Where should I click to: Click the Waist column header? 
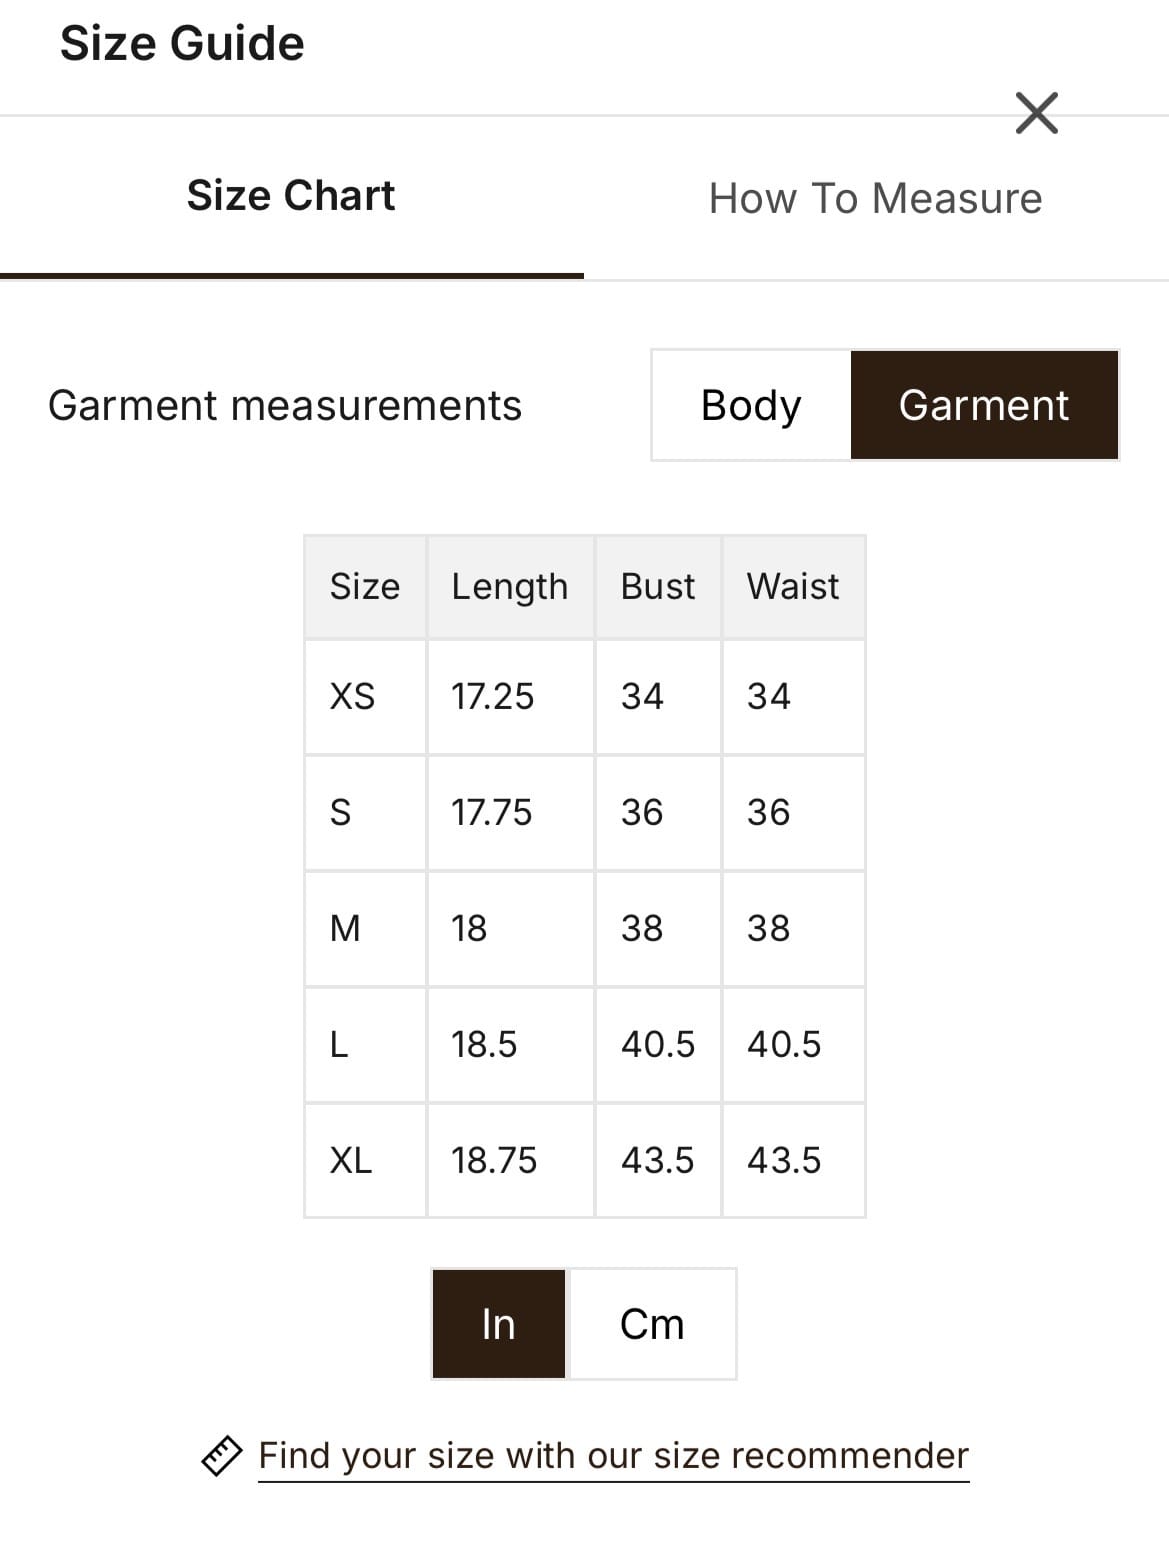793,586
